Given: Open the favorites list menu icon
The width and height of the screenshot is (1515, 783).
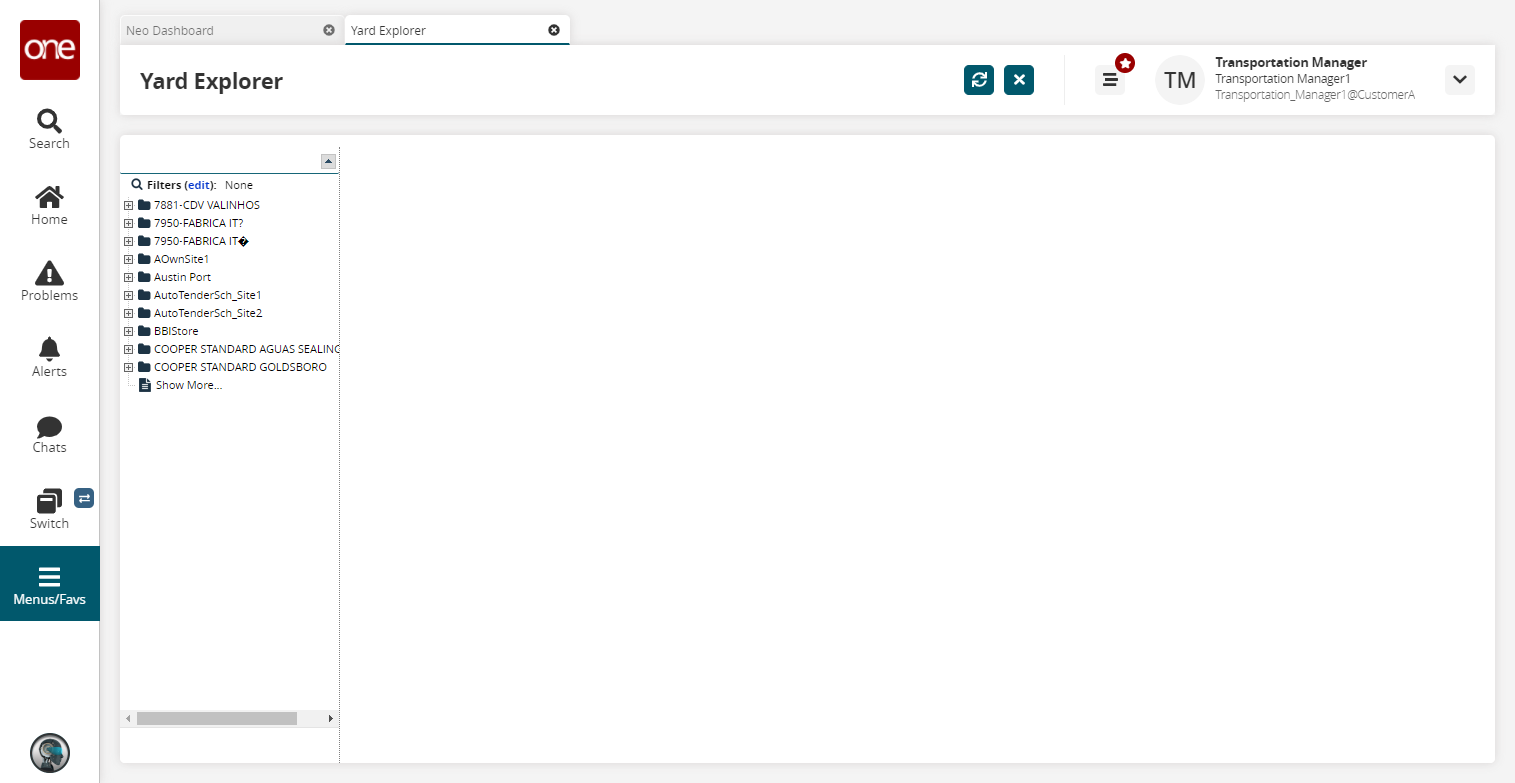Looking at the screenshot, I should [1110, 80].
